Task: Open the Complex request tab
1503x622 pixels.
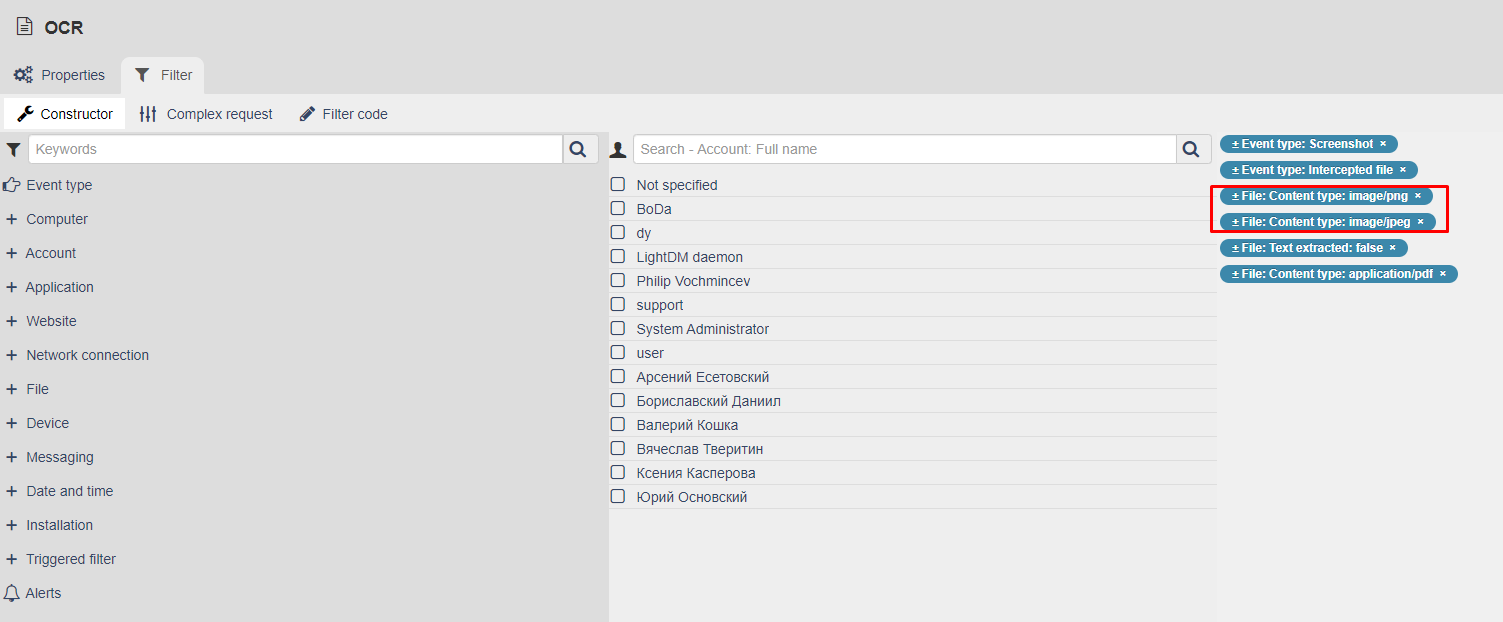Action: tap(207, 114)
